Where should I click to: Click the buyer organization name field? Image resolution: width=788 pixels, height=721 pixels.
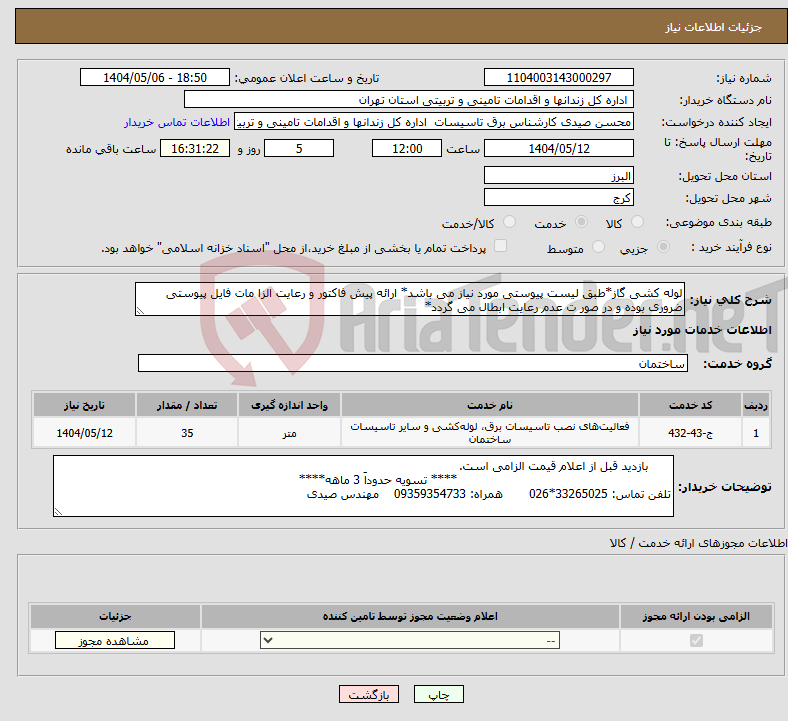409,99
